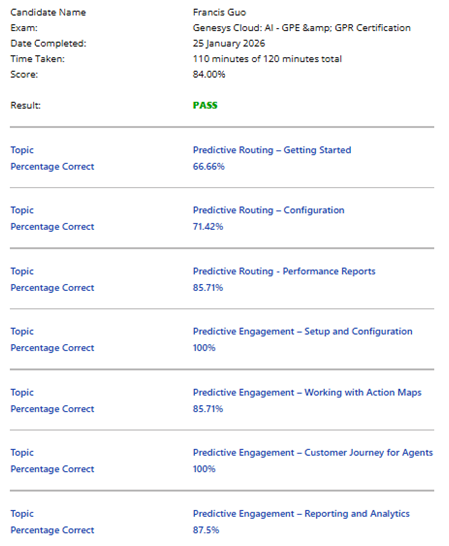The image size is (449, 546).
Task: Open Predictive Routing – Configuration topic
Action: tap(269, 210)
